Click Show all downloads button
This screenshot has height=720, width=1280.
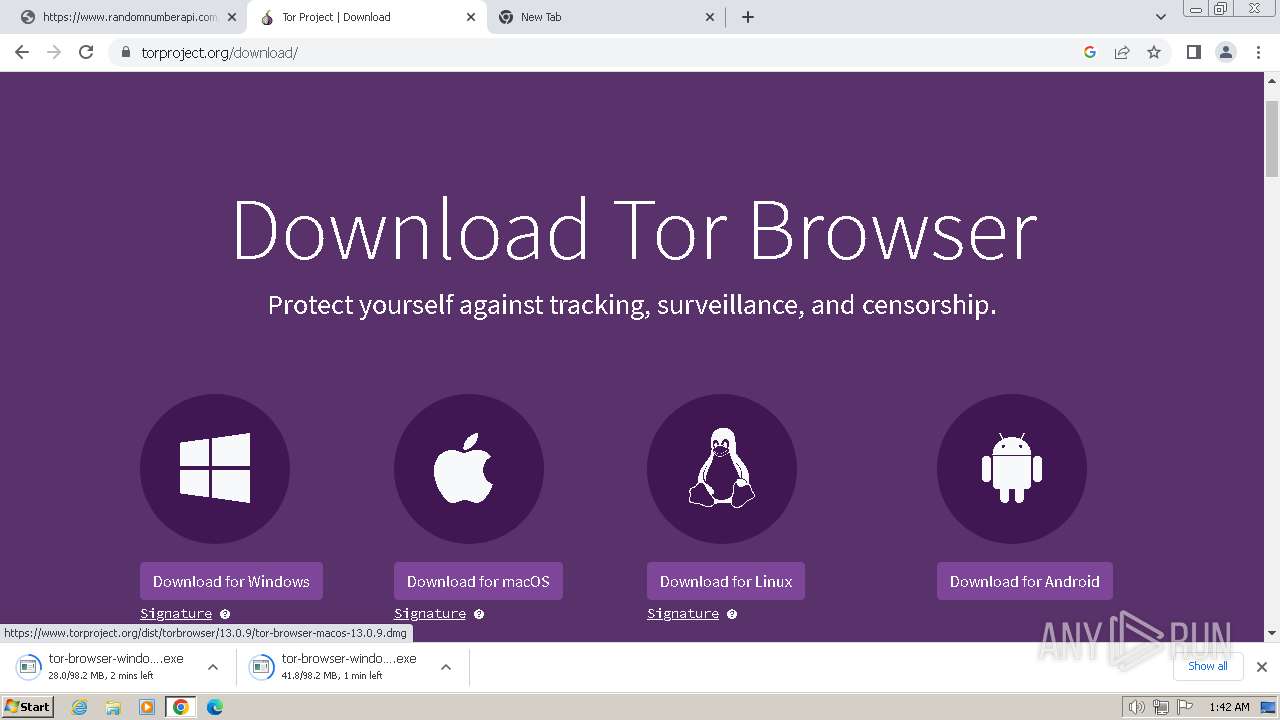[x=1208, y=666]
